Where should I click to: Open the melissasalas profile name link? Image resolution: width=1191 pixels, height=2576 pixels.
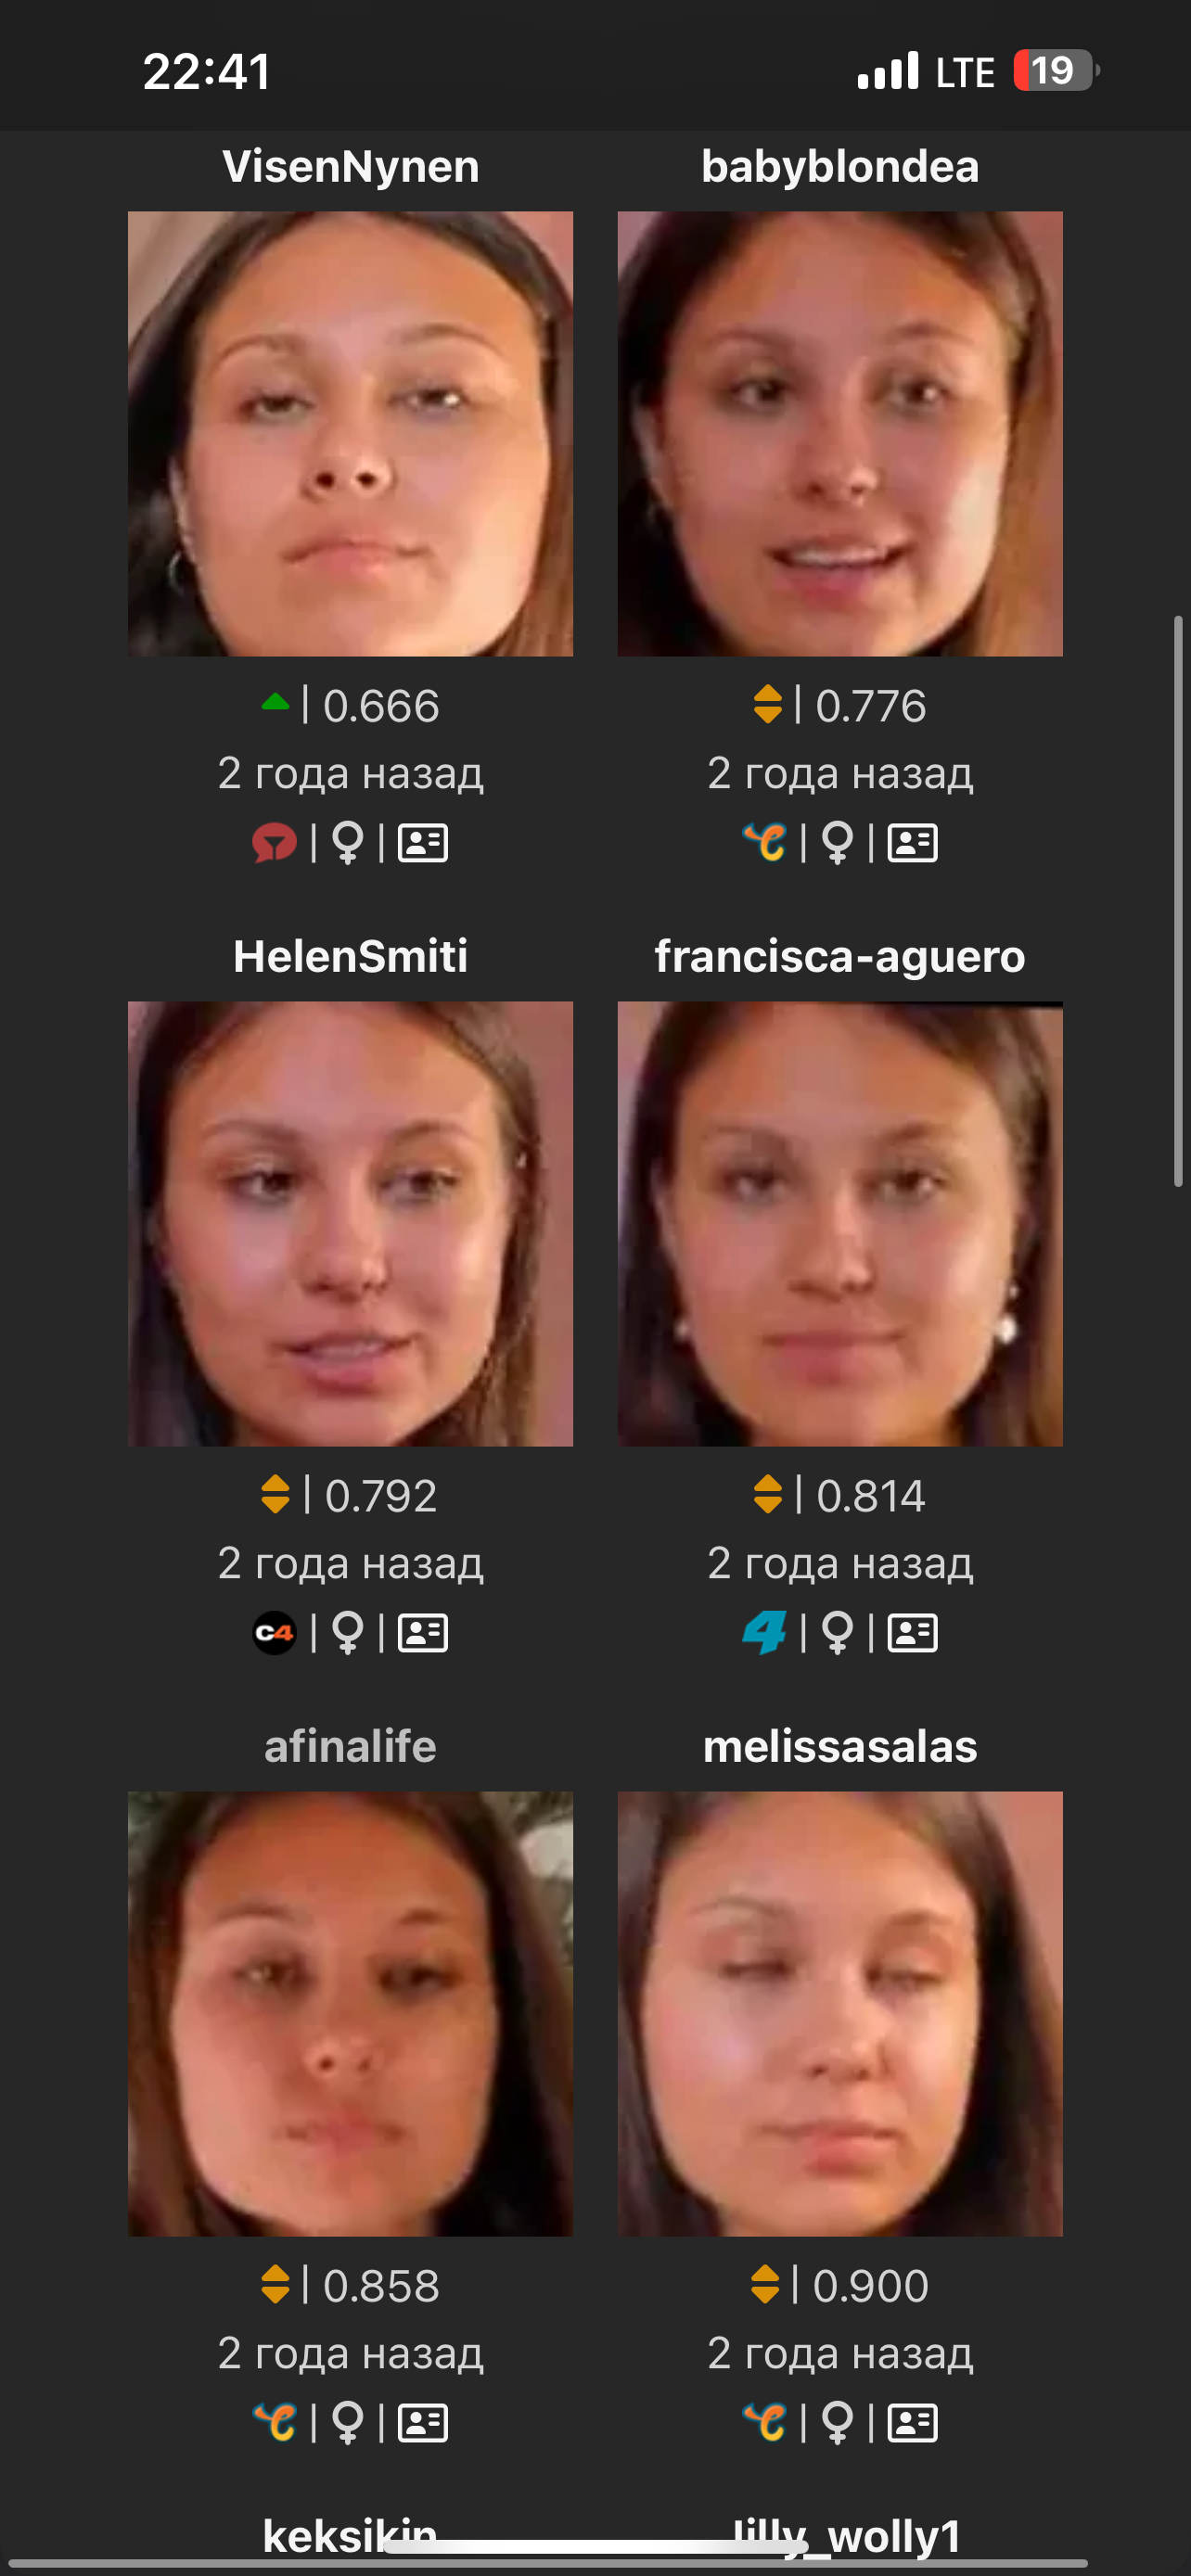(x=840, y=1746)
